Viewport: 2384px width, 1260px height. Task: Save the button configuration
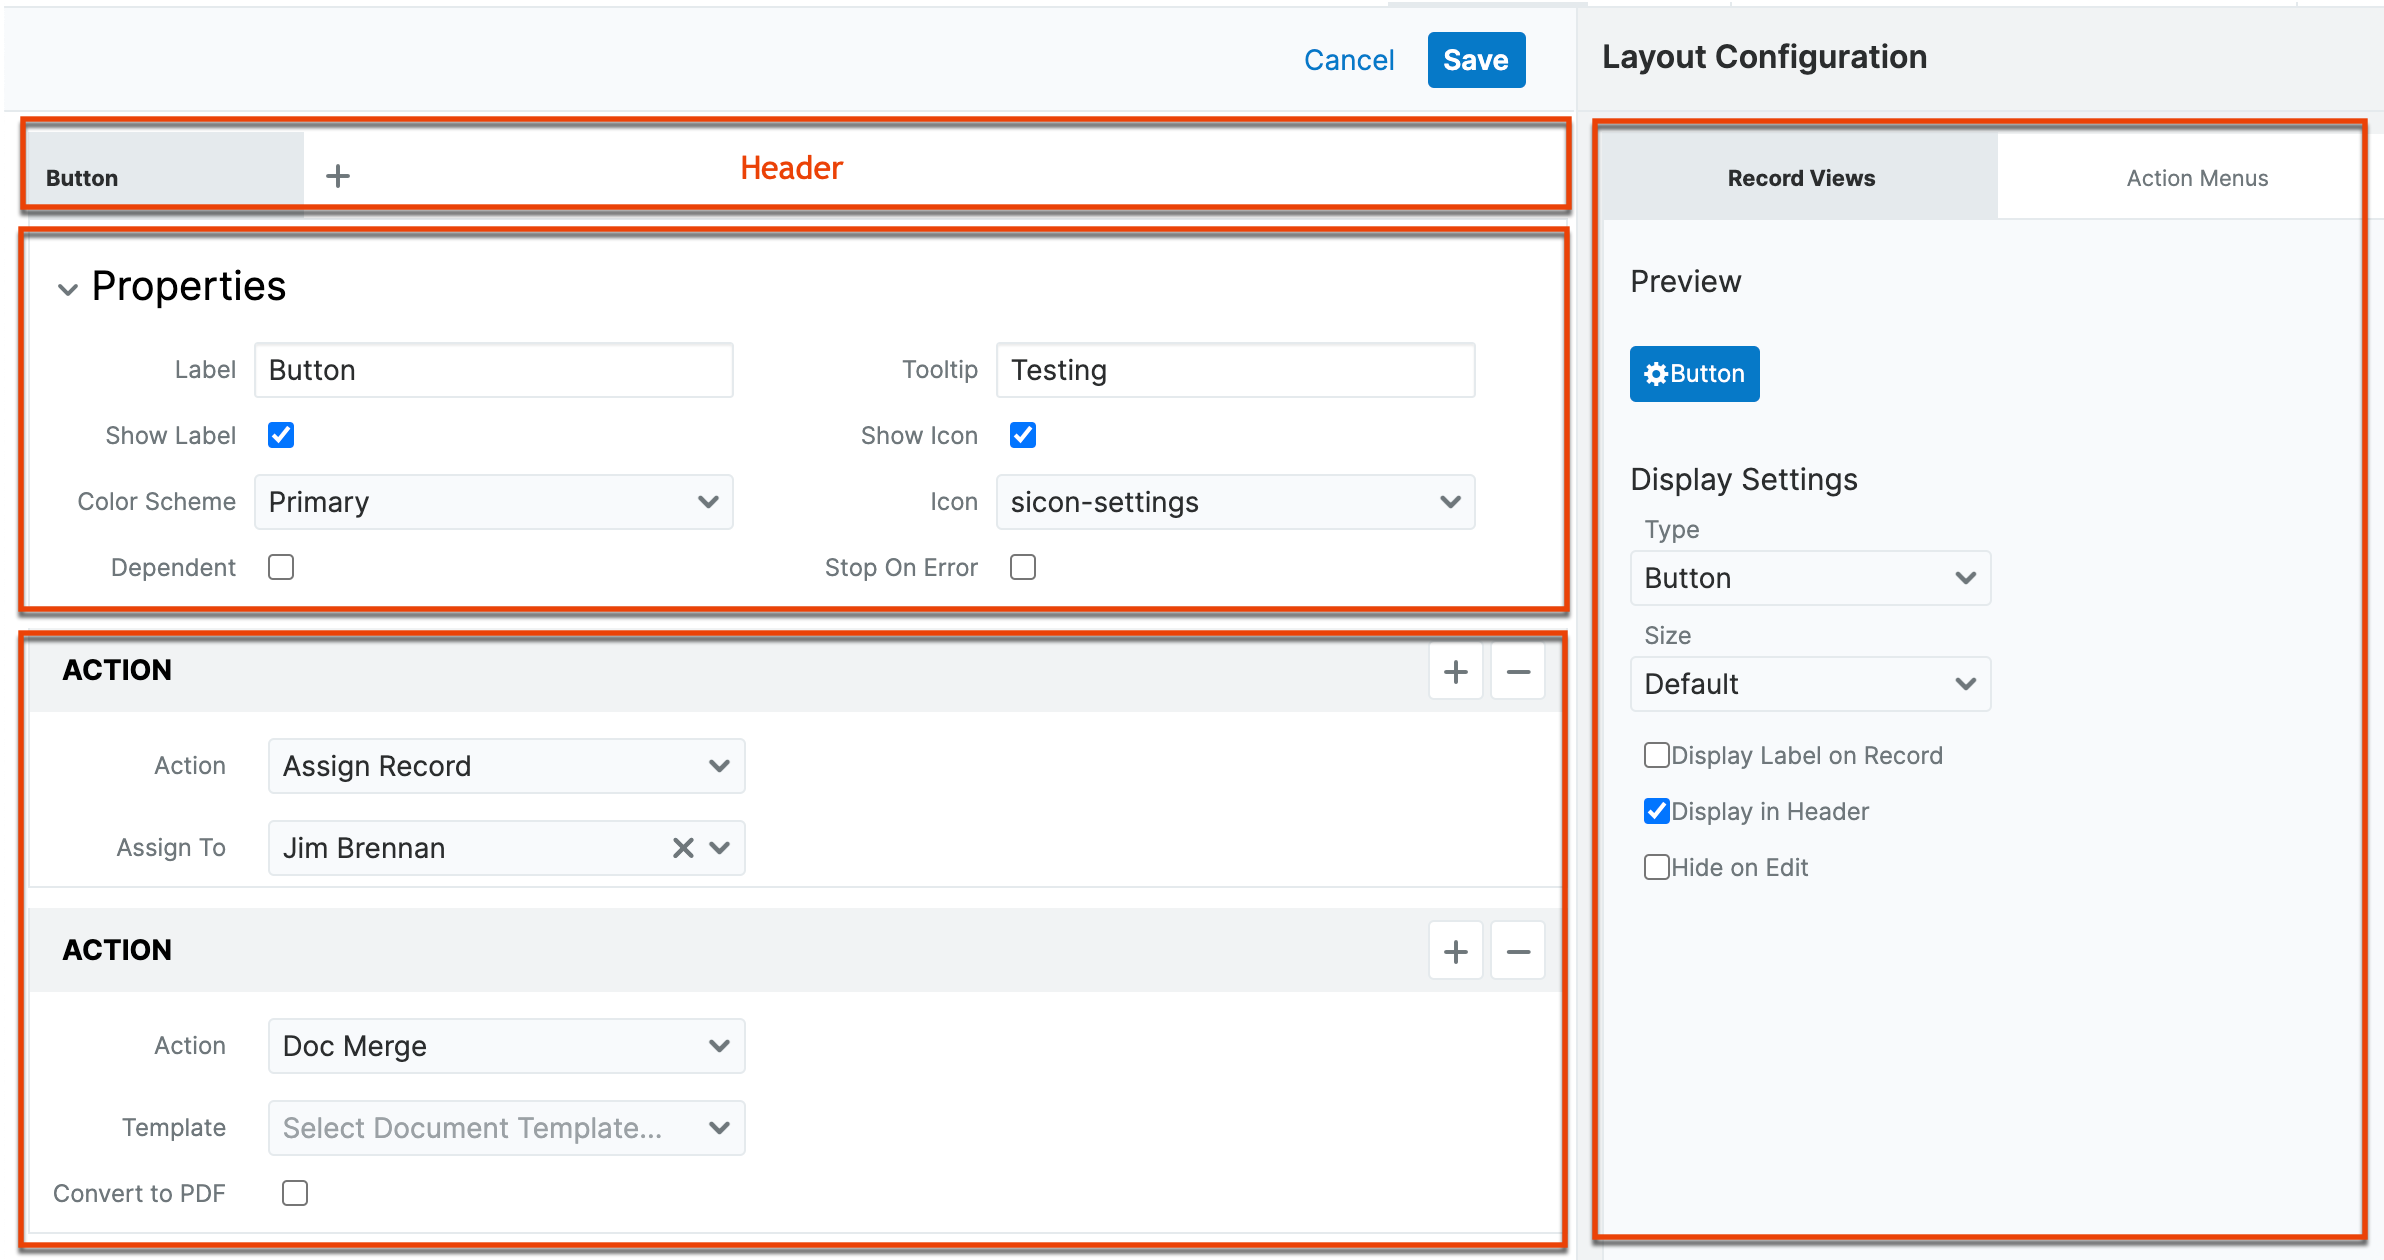coord(1476,60)
